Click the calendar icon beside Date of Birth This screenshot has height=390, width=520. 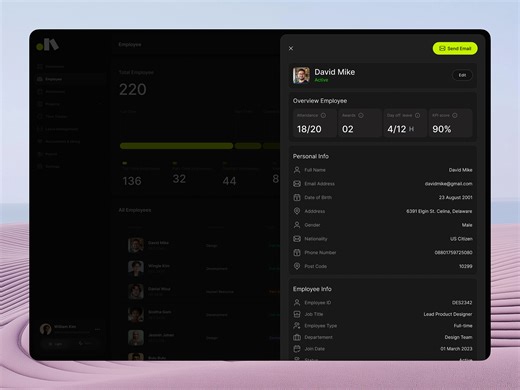click(x=297, y=197)
